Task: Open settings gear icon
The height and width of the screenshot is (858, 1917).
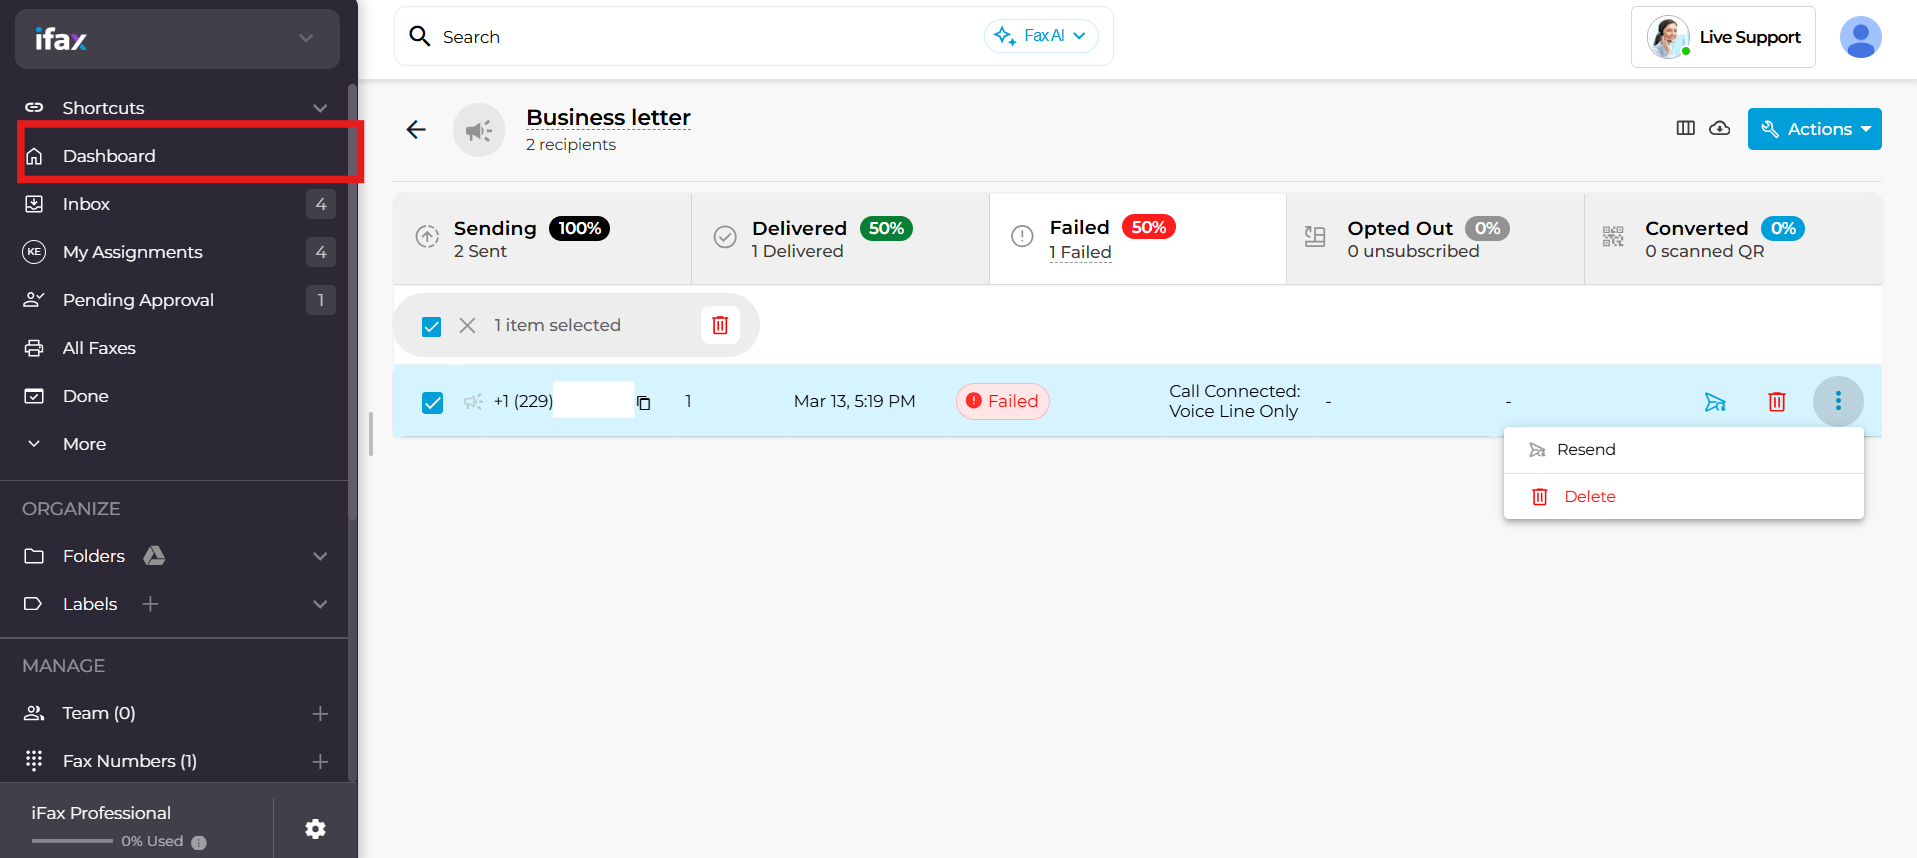Action: (315, 828)
